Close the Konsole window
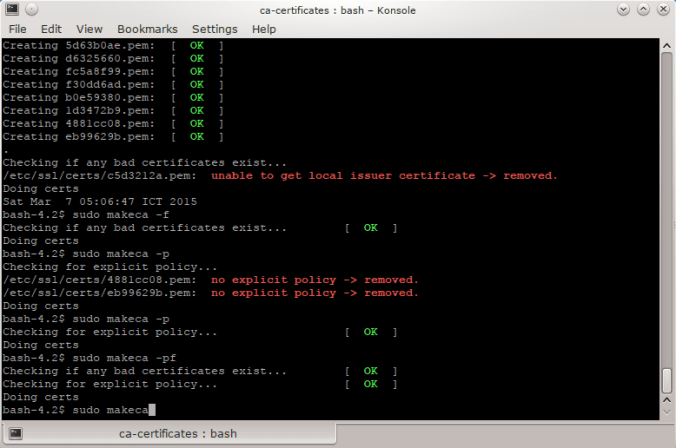 pos(665,9)
